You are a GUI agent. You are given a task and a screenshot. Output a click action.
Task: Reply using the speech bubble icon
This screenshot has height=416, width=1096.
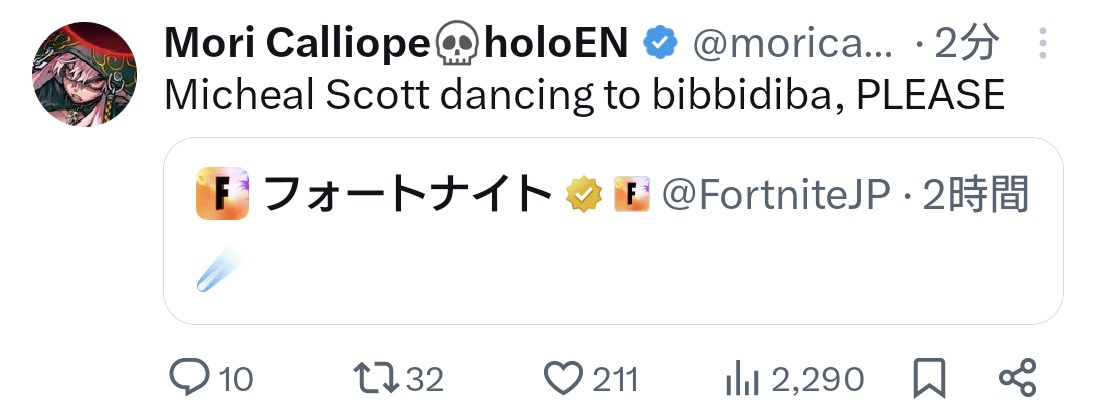pos(190,377)
